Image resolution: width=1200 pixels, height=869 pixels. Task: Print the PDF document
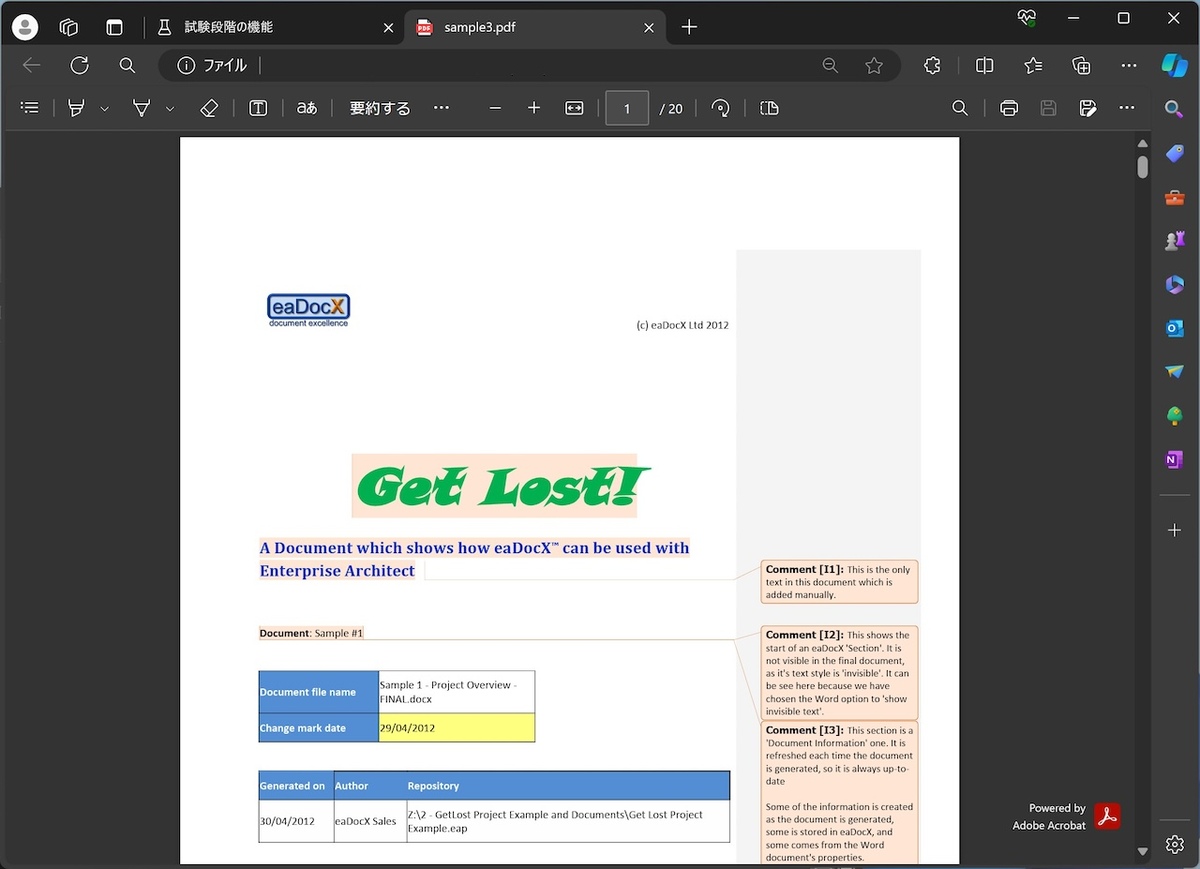pyautogui.click(x=1009, y=108)
